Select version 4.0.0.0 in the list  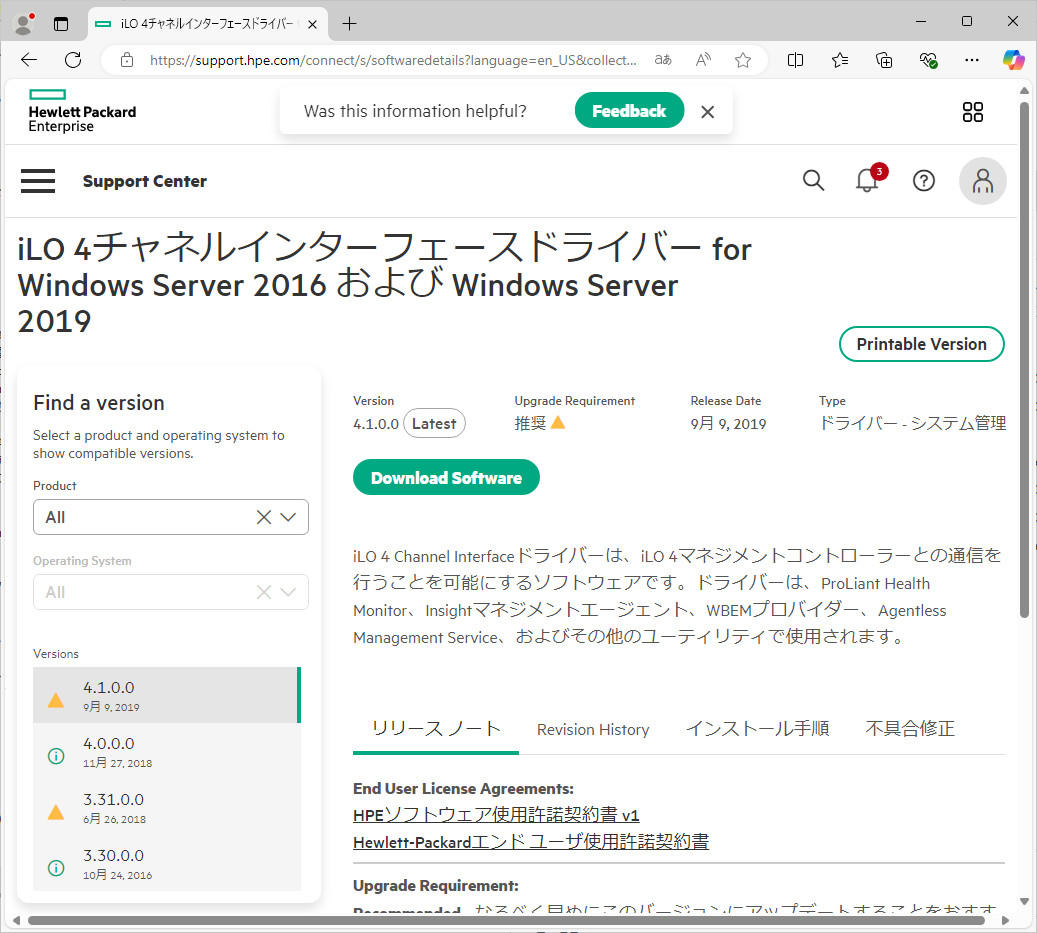click(x=167, y=751)
